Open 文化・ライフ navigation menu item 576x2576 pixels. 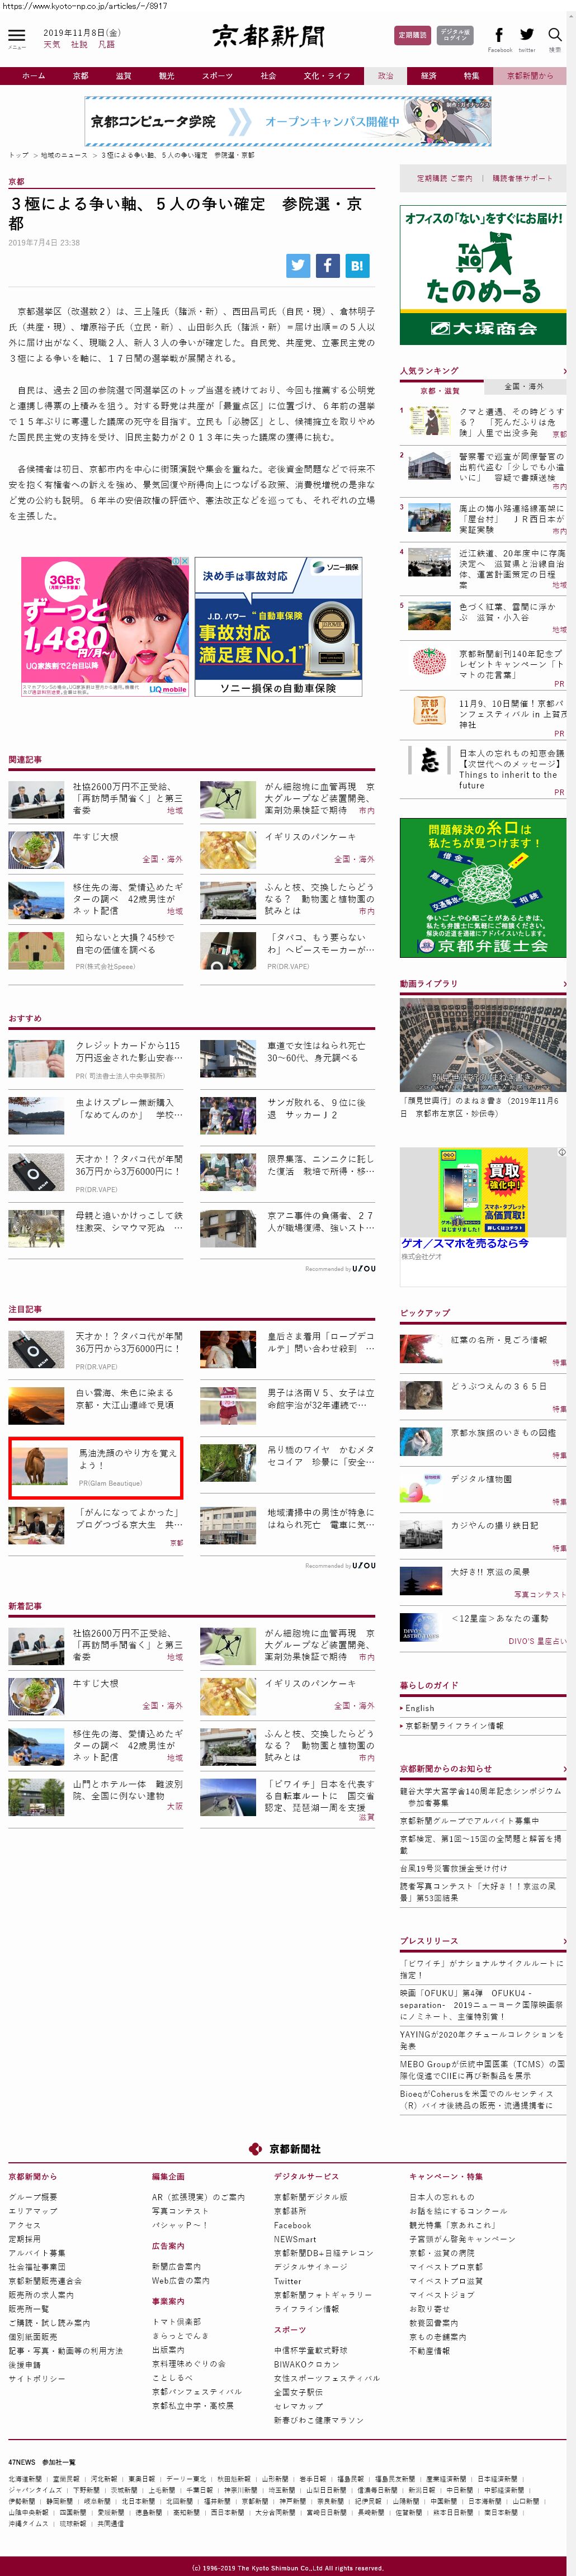tap(327, 76)
